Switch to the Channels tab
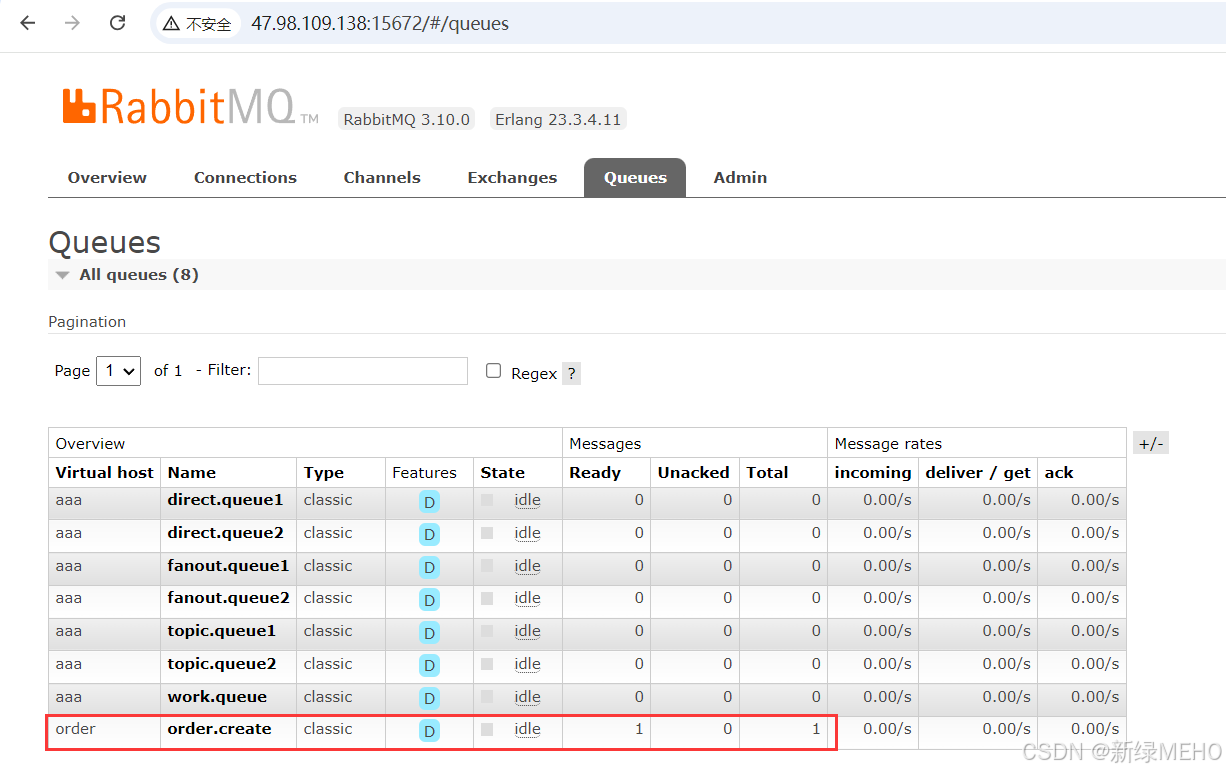 (x=382, y=177)
